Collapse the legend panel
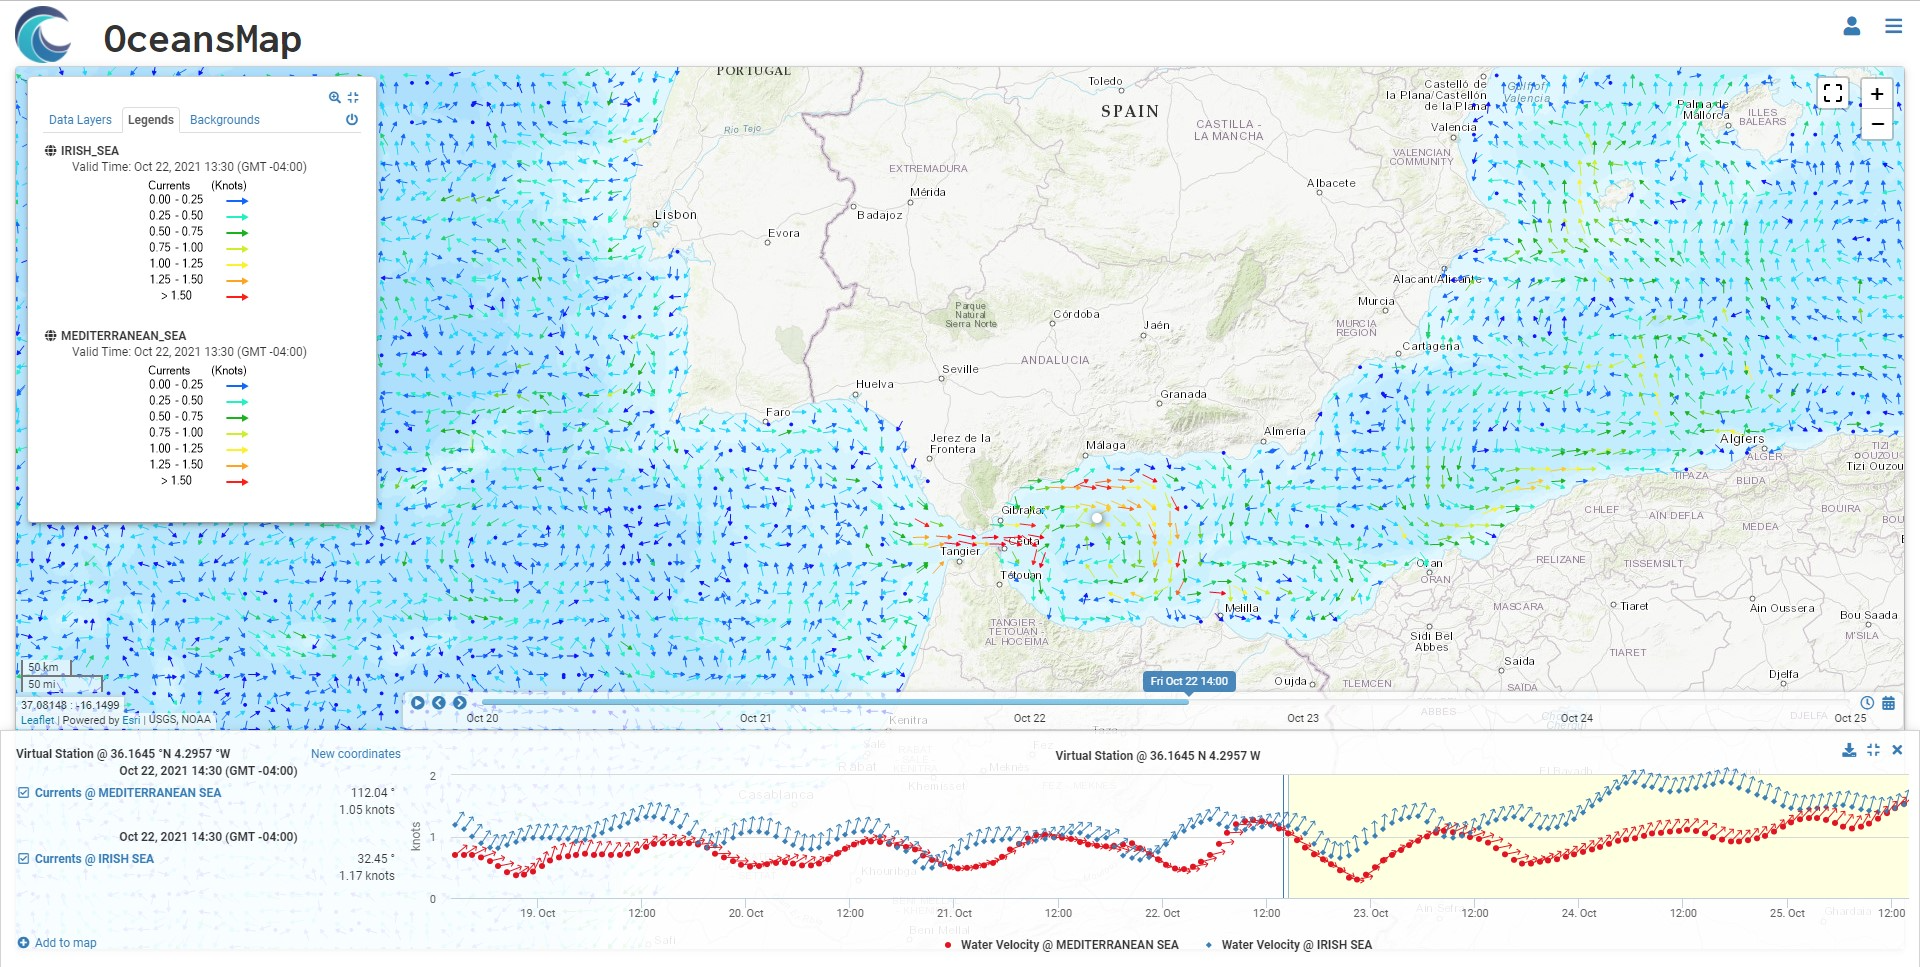Viewport: 1920px width, 967px height. [353, 97]
